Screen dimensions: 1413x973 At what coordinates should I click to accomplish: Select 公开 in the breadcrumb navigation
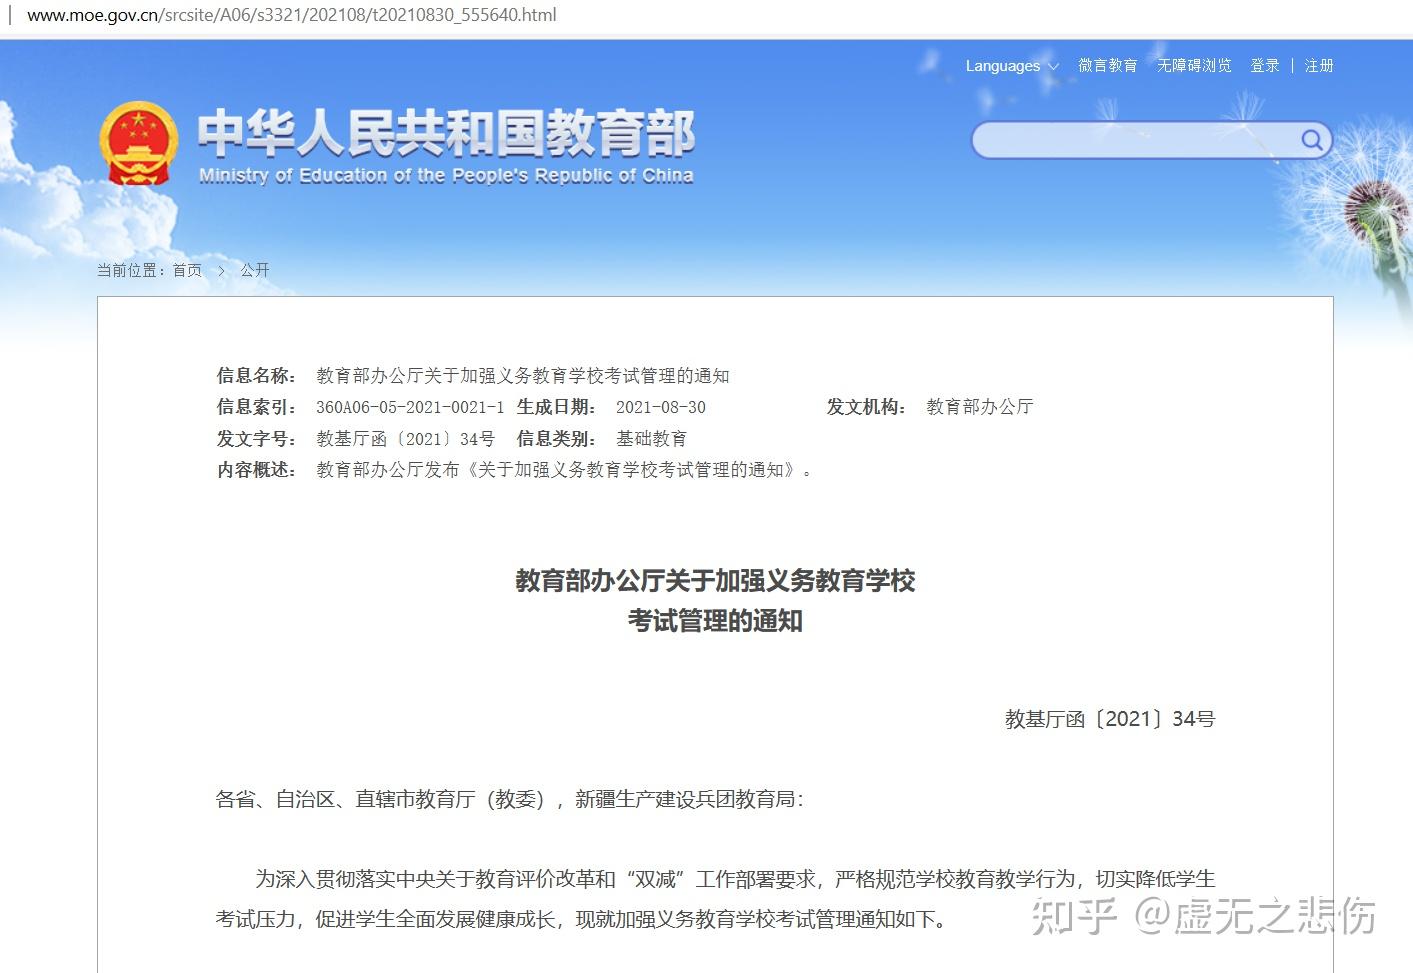(x=254, y=270)
